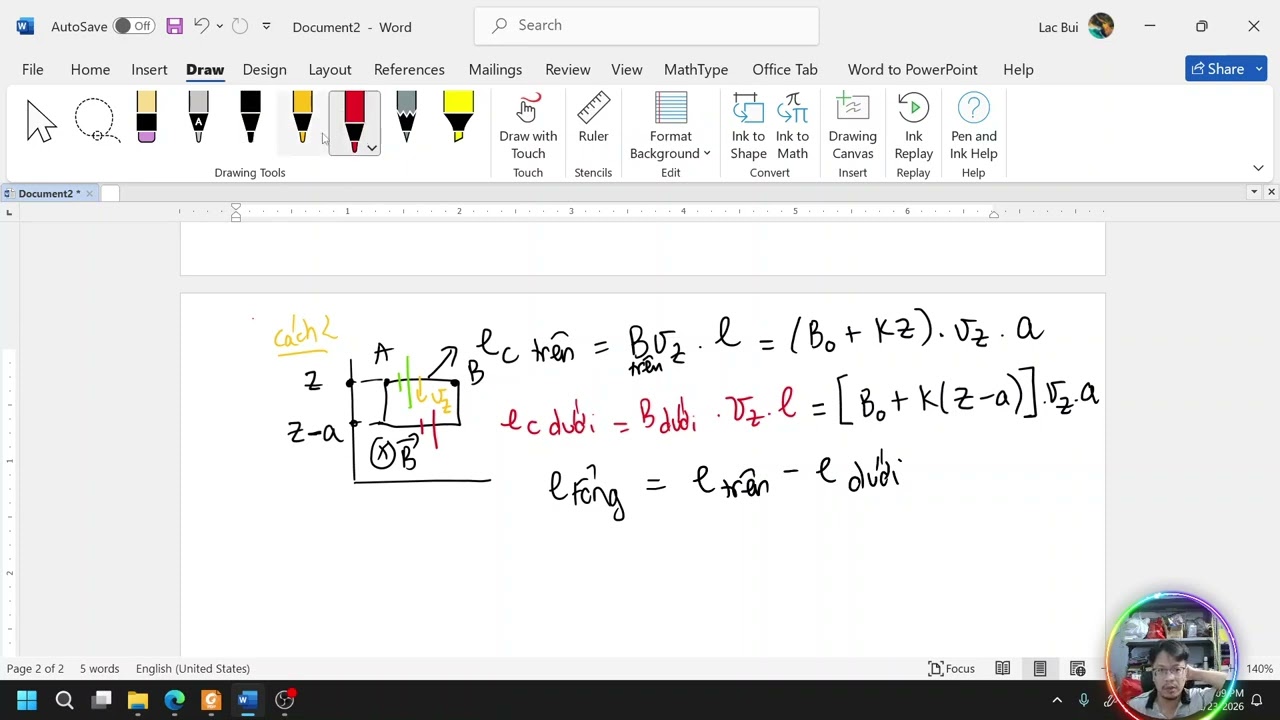Open the Undo history dropdown arrow

coord(219,26)
